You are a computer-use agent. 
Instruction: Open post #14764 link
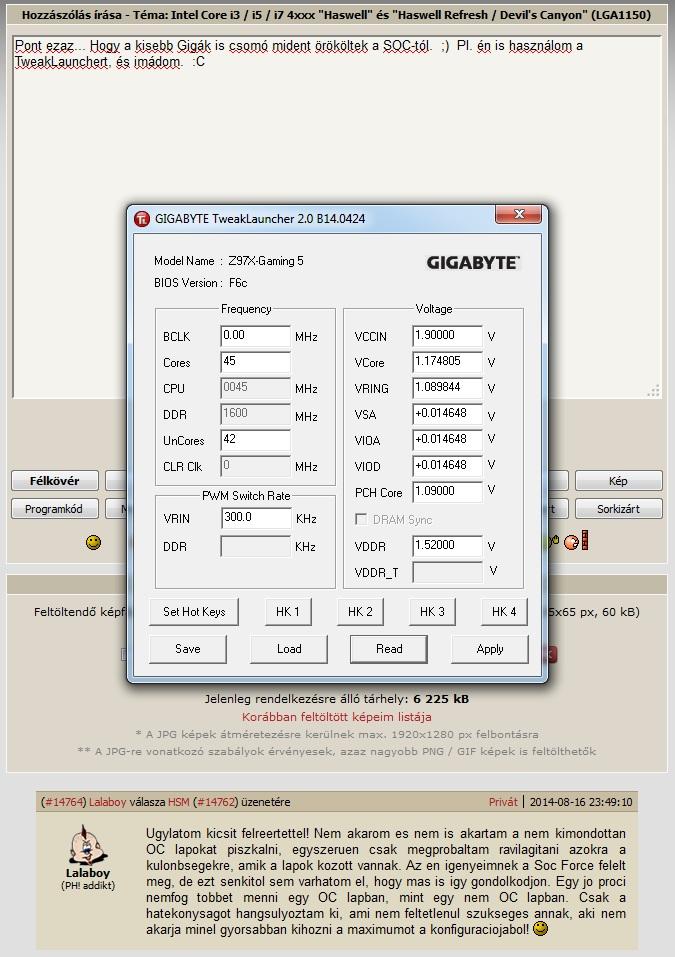(63, 802)
